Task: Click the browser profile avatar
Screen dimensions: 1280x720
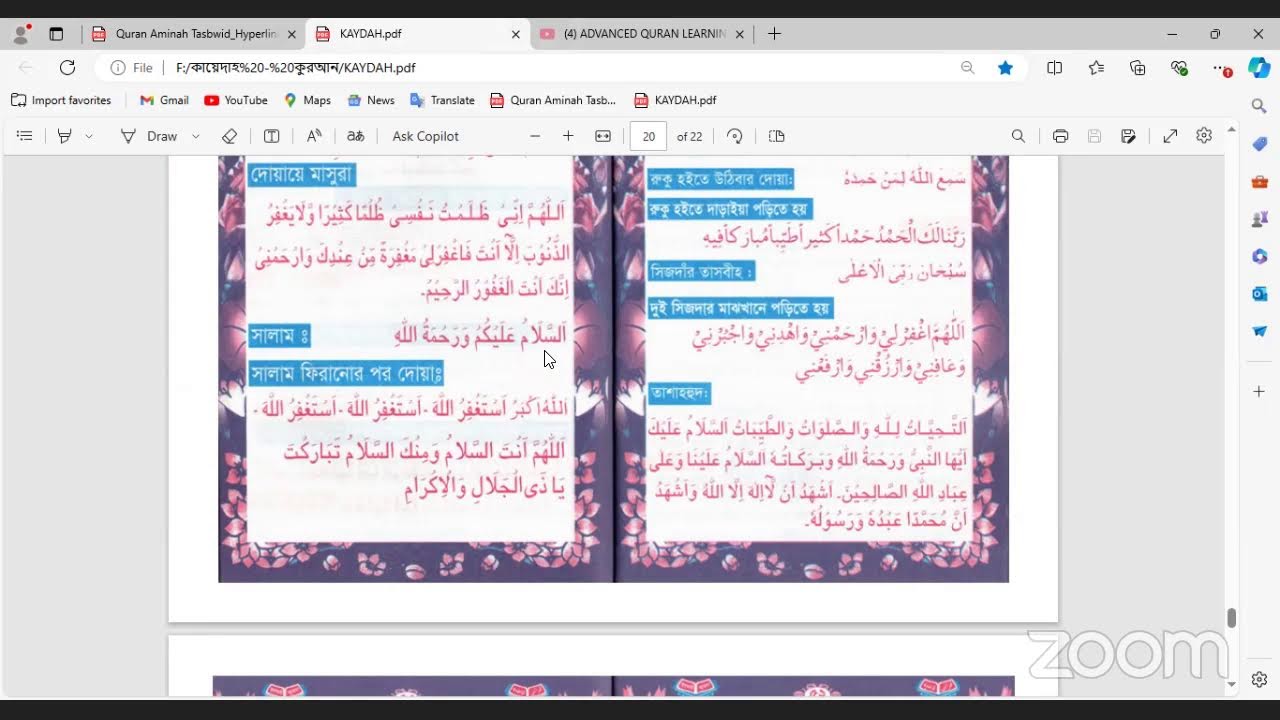Action: coord(21,34)
